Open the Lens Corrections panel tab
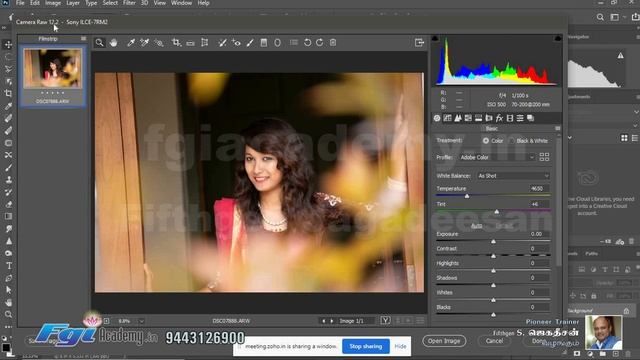Image resolution: width=640 pixels, height=360 pixels. point(489,118)
